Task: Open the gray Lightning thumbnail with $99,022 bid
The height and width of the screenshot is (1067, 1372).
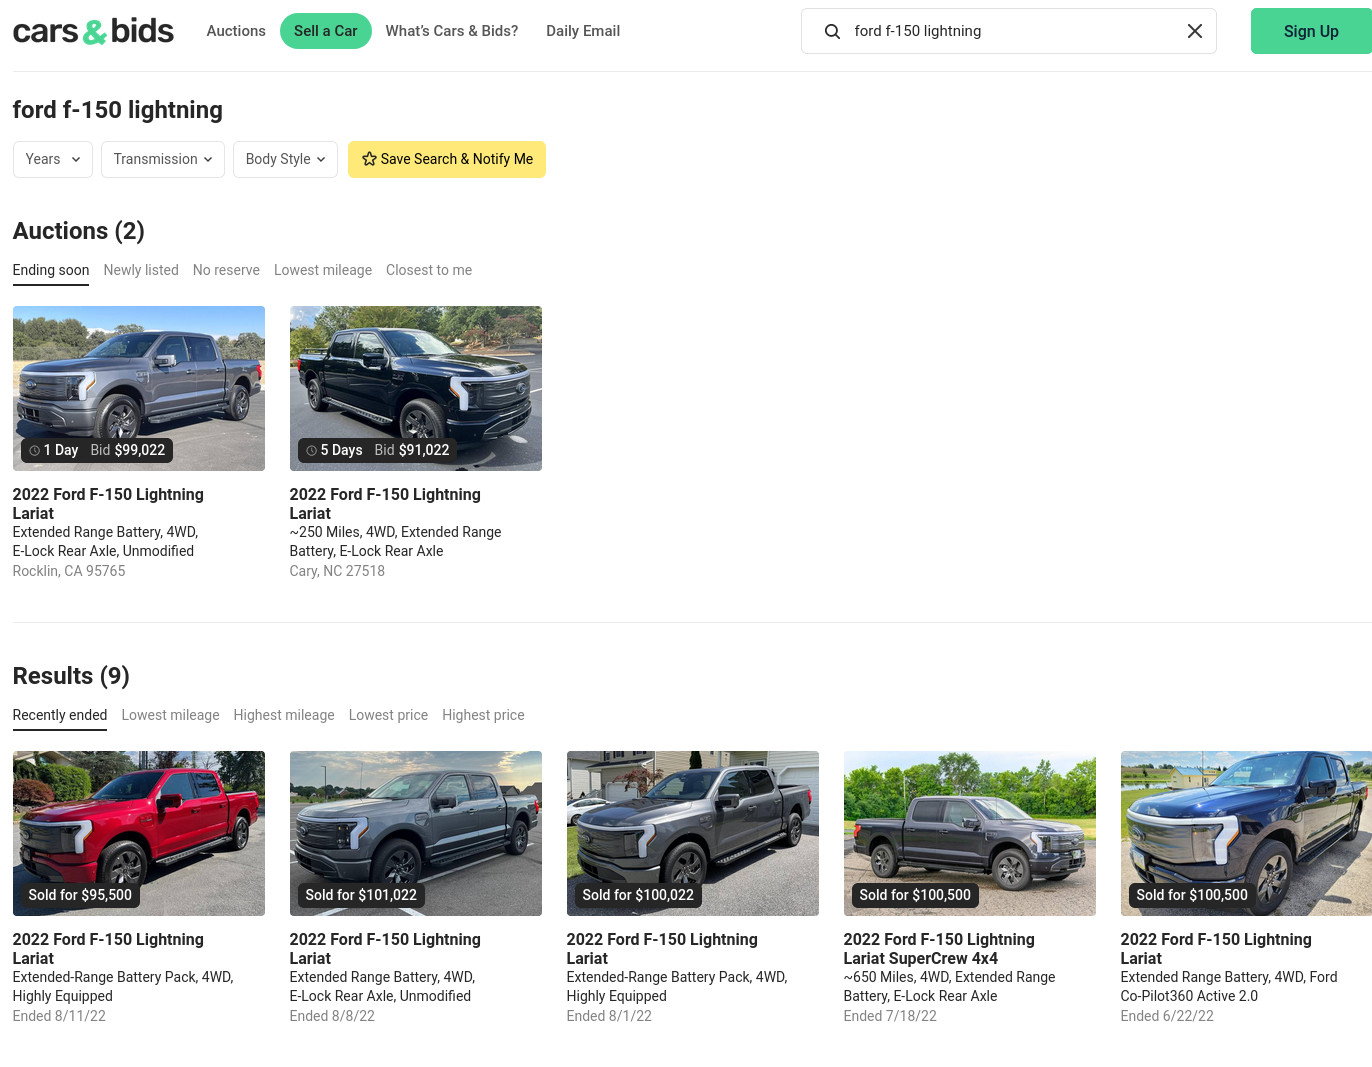Action: pyautogui.click(x=139, y=388)
